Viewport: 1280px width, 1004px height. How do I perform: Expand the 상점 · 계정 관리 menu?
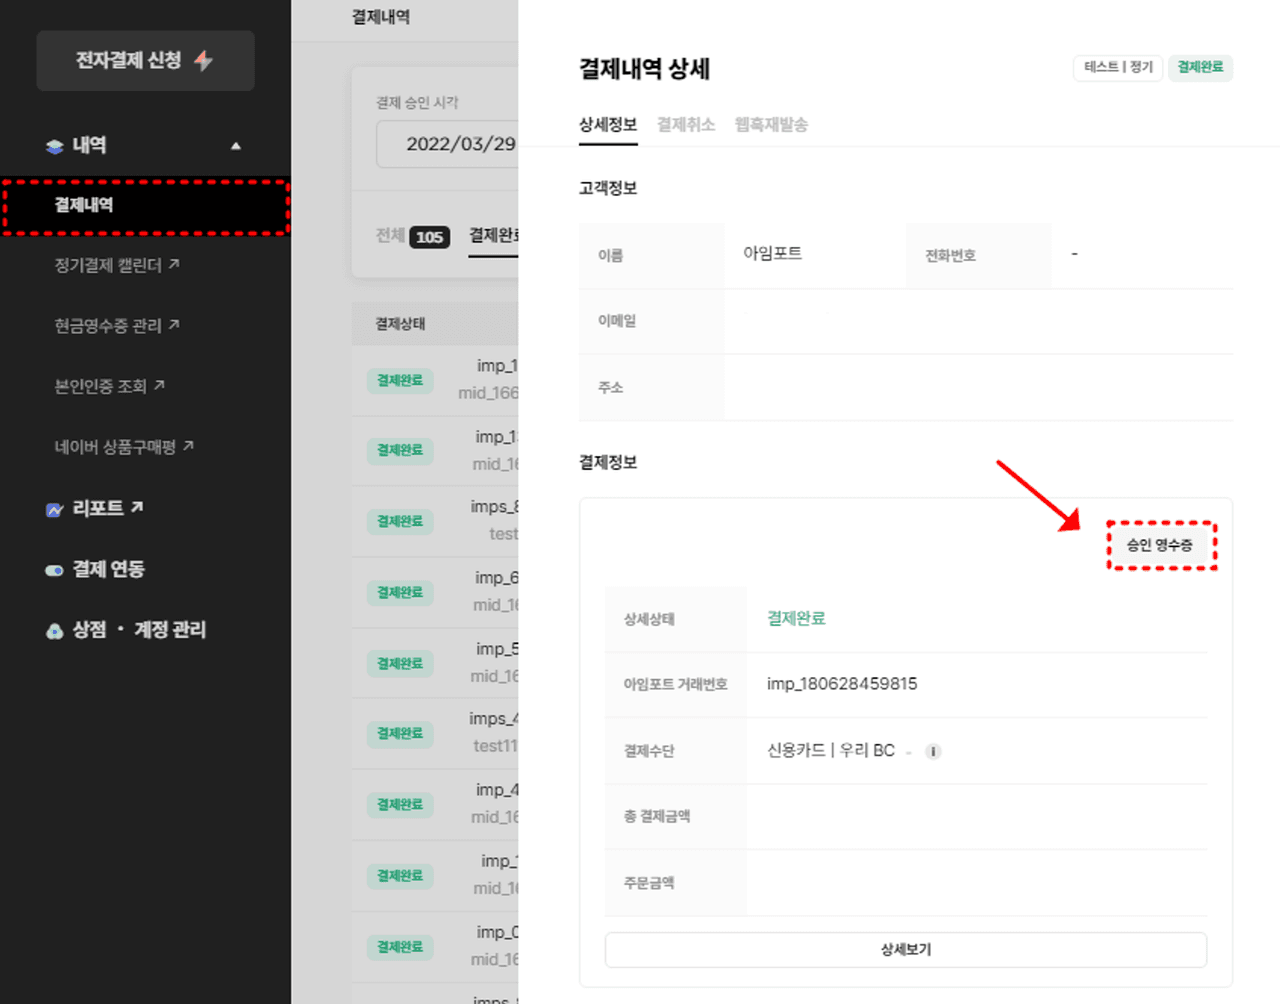pyautogui.click(x=138, y=630)
